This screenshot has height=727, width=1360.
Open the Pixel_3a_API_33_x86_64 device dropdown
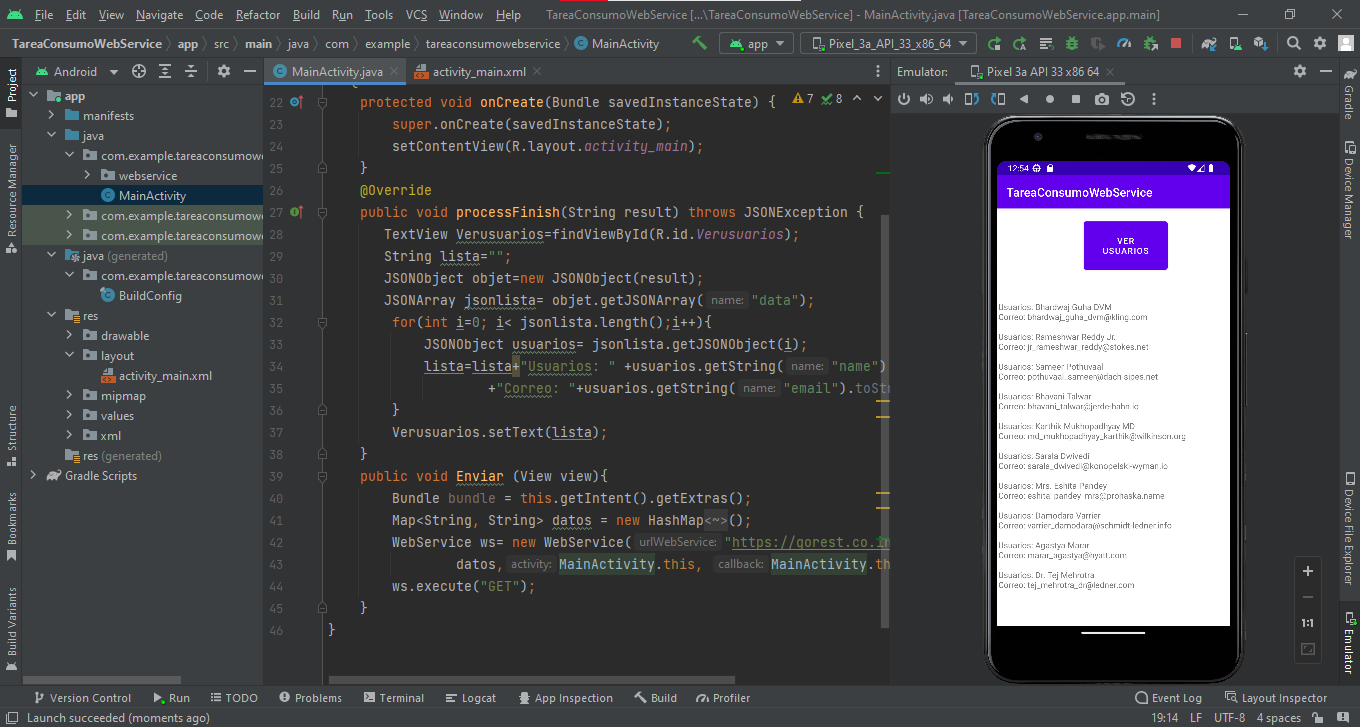pos(889,44)
